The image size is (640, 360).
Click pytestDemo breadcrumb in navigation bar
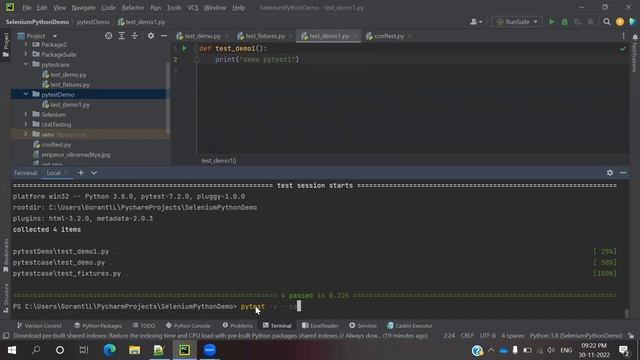[x=93, y=22]
